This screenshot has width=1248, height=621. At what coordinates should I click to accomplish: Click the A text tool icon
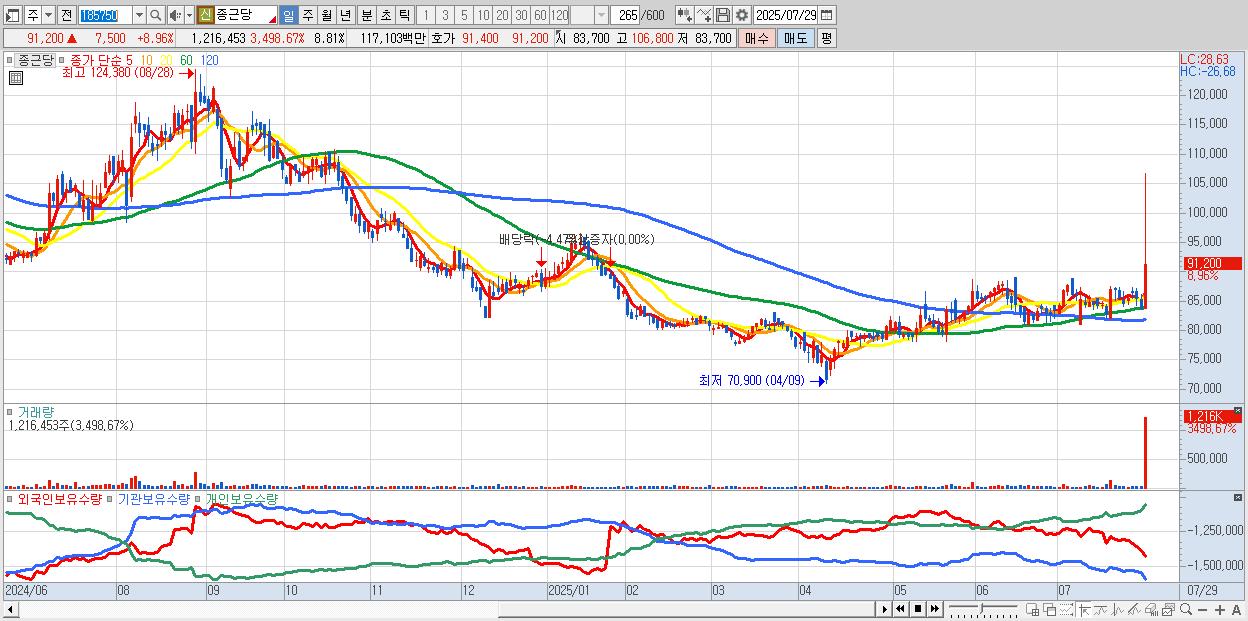coord(1236,610)
